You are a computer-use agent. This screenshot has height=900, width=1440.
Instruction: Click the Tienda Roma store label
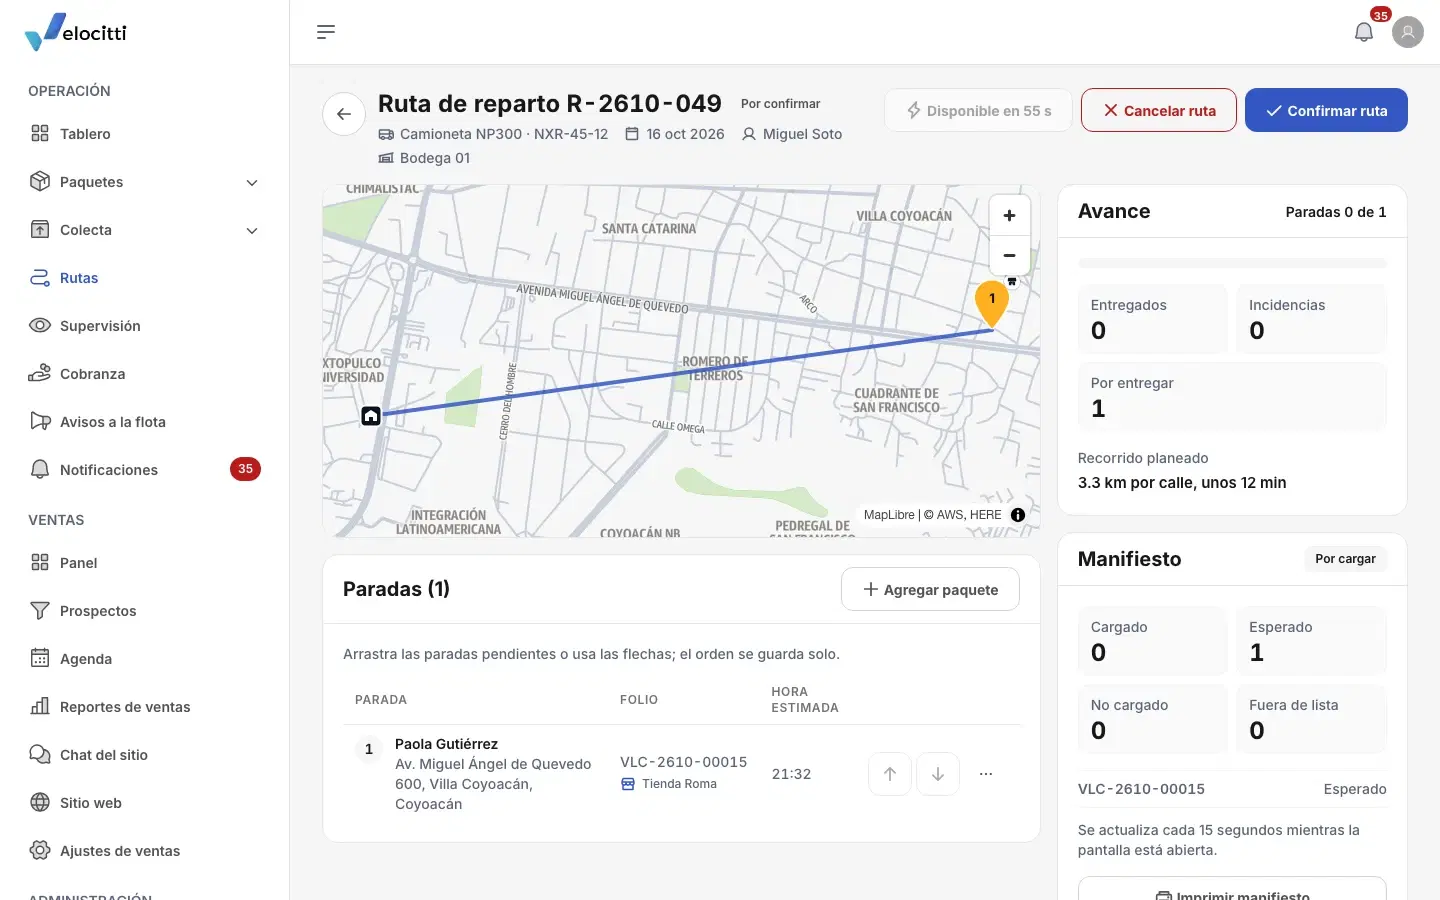669,784
